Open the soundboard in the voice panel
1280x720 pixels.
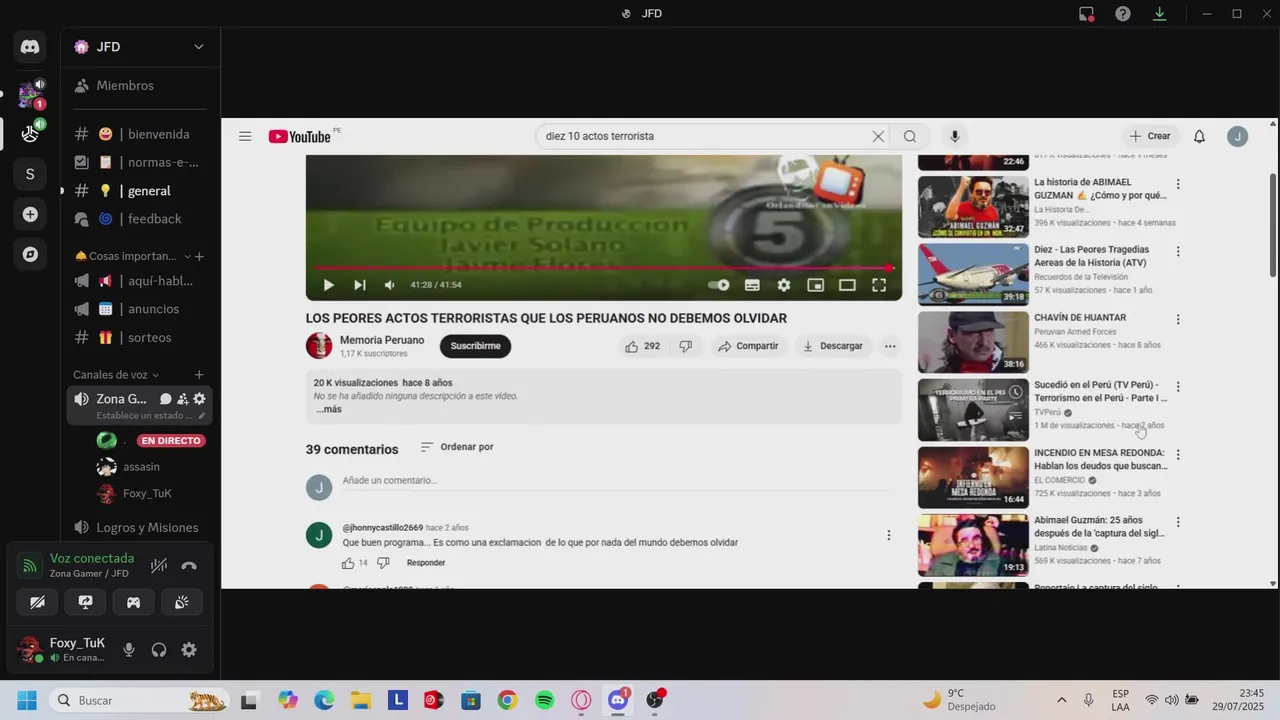click(181, 602)
